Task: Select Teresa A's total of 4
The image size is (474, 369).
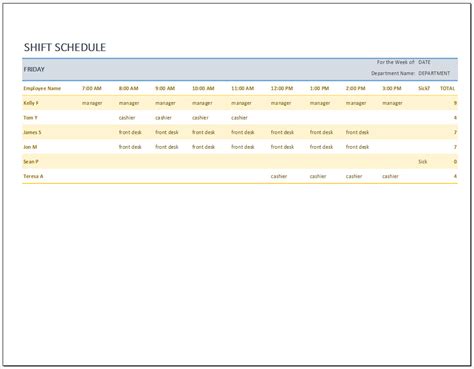Action: pyautogui.click(x=455, y=176)
